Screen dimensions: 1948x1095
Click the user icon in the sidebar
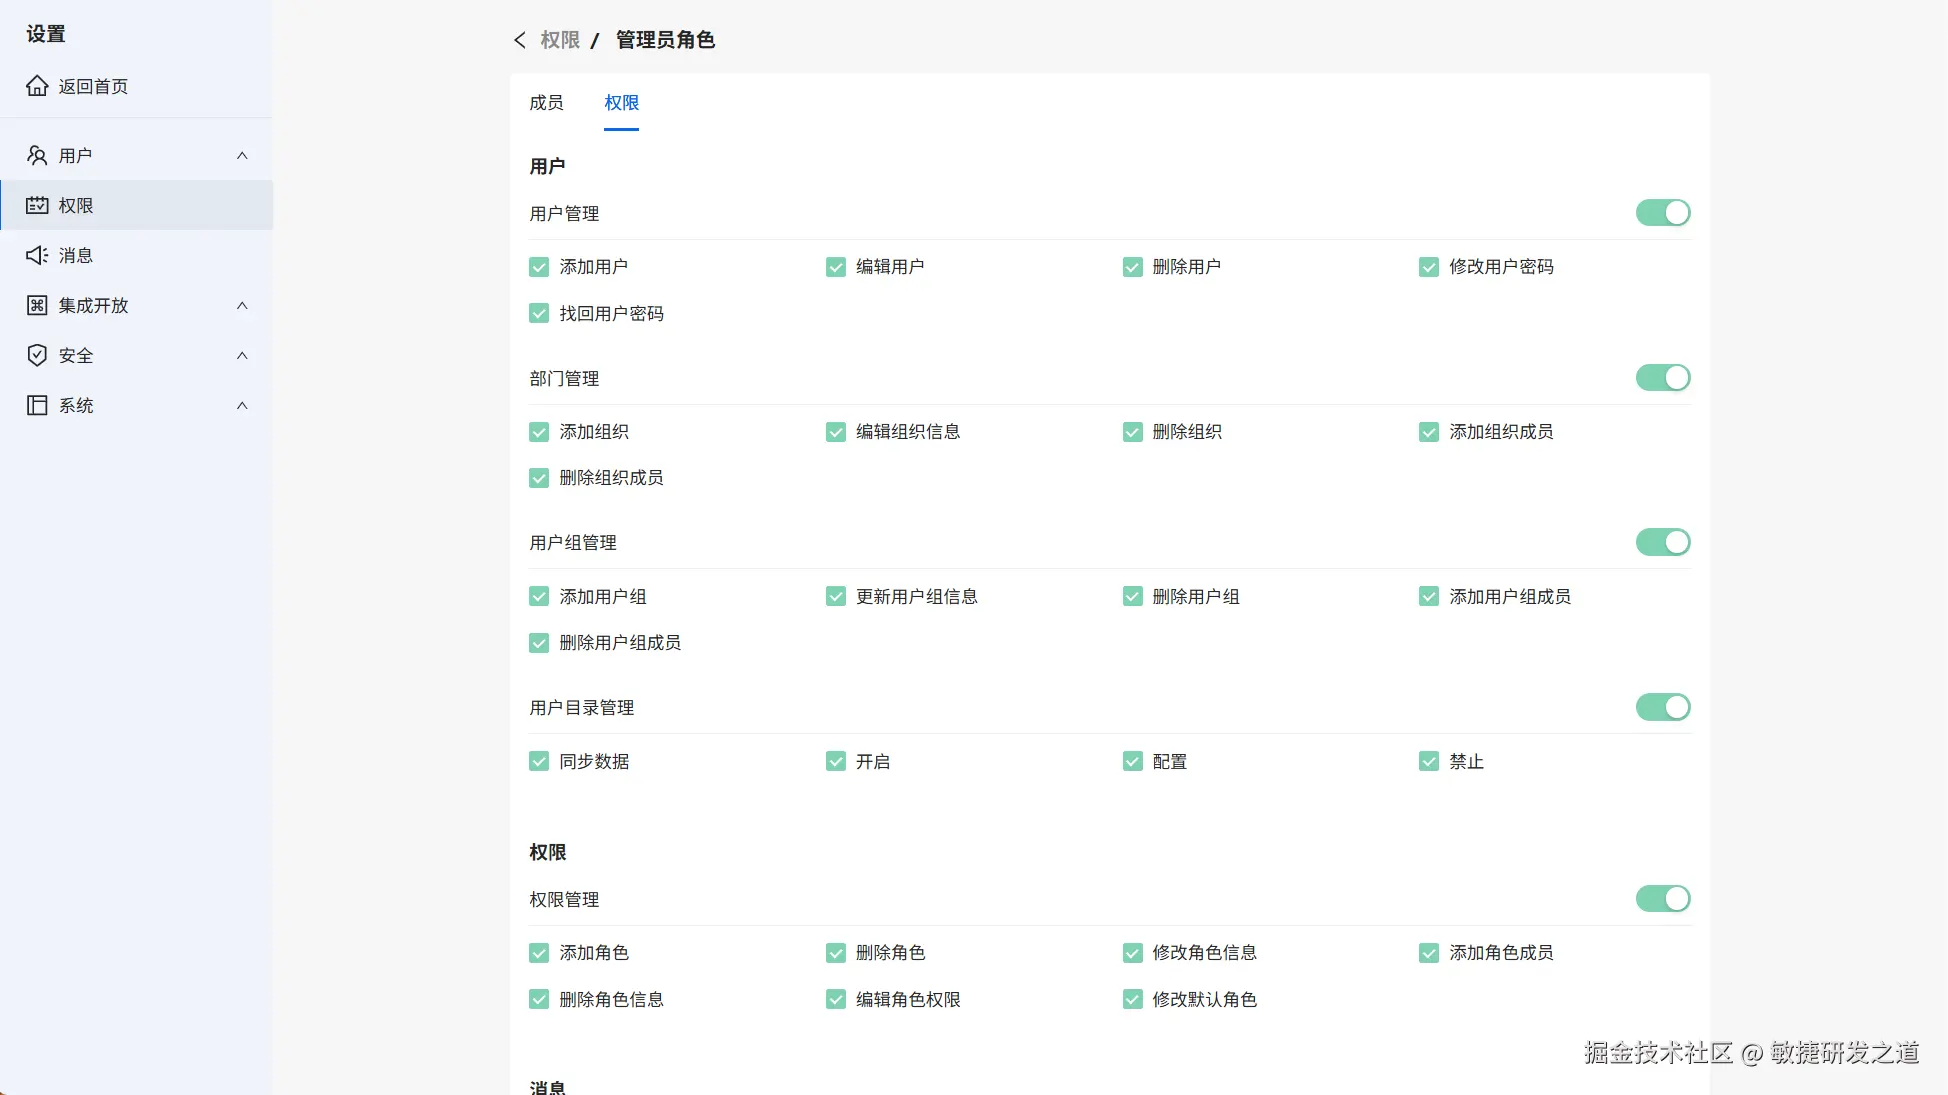point(37,155)
